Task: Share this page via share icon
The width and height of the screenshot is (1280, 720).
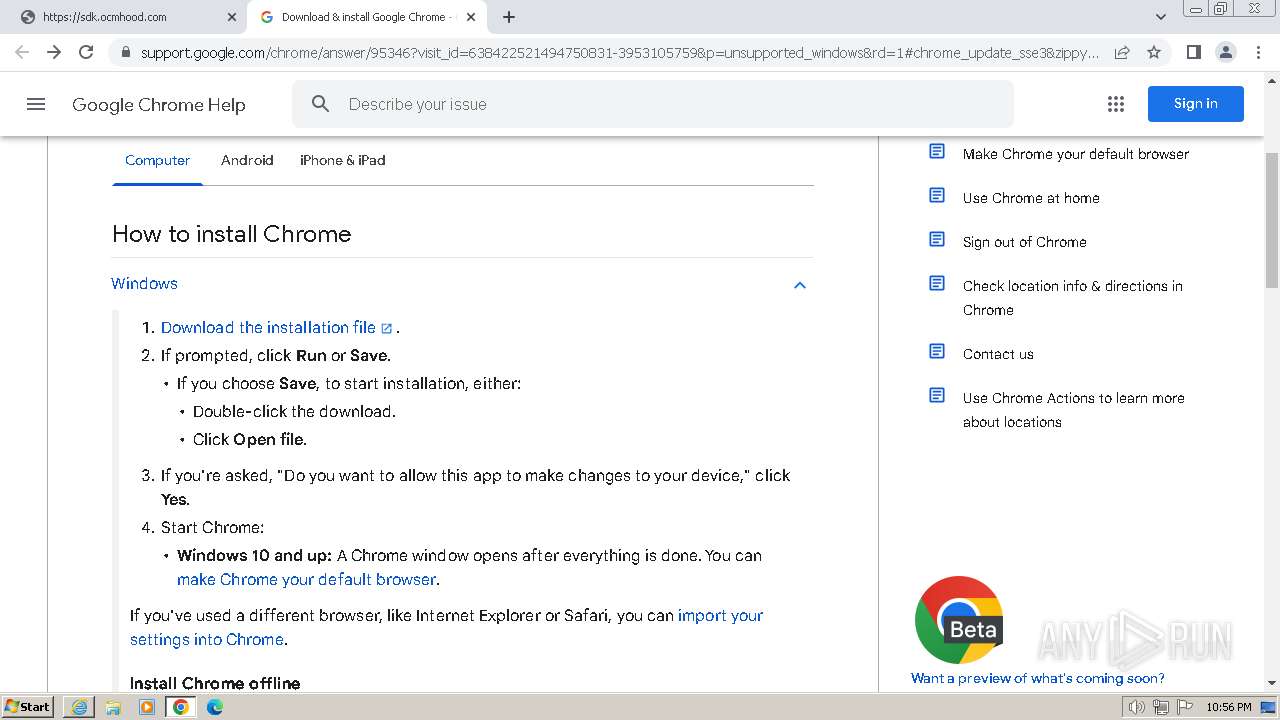Action: (x=1122, y=52)
